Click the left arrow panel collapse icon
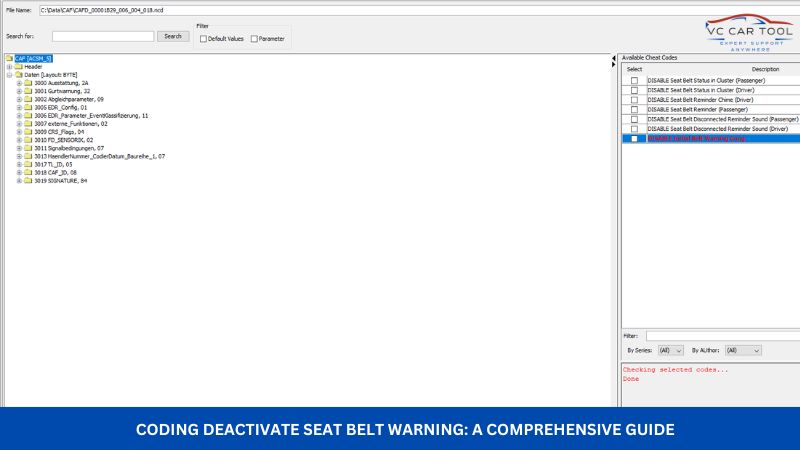Screen dimensions: 800x450 (614, 60)
